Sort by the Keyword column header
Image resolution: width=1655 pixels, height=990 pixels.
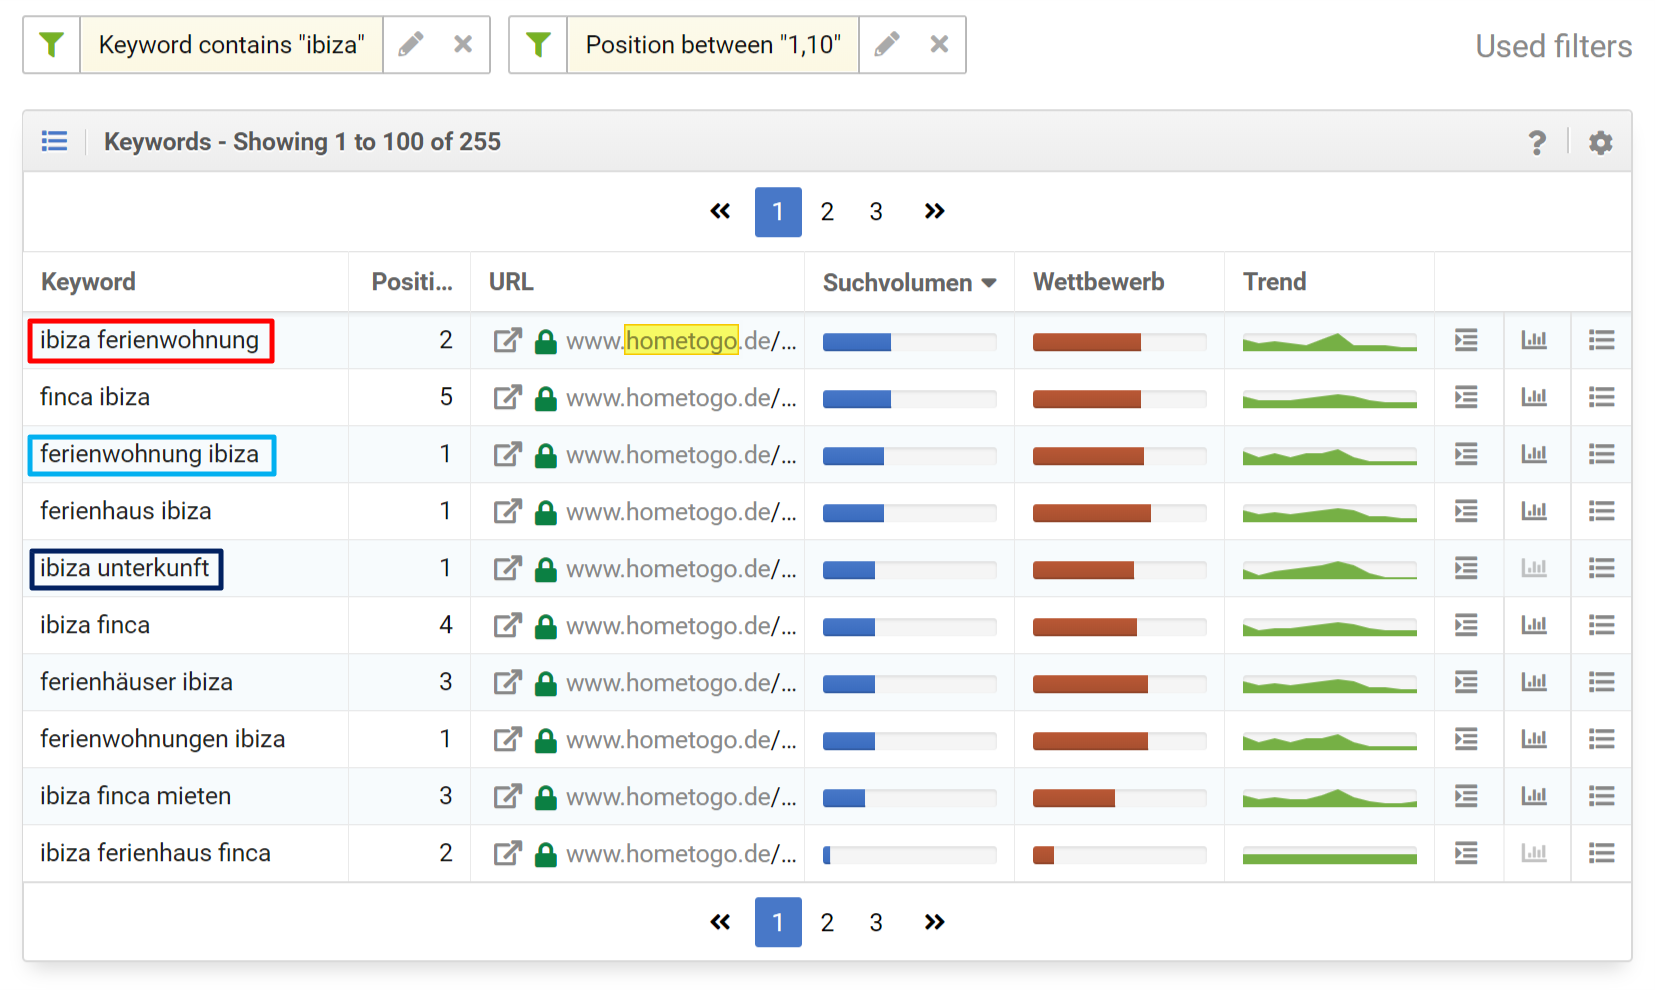(88, 282)
